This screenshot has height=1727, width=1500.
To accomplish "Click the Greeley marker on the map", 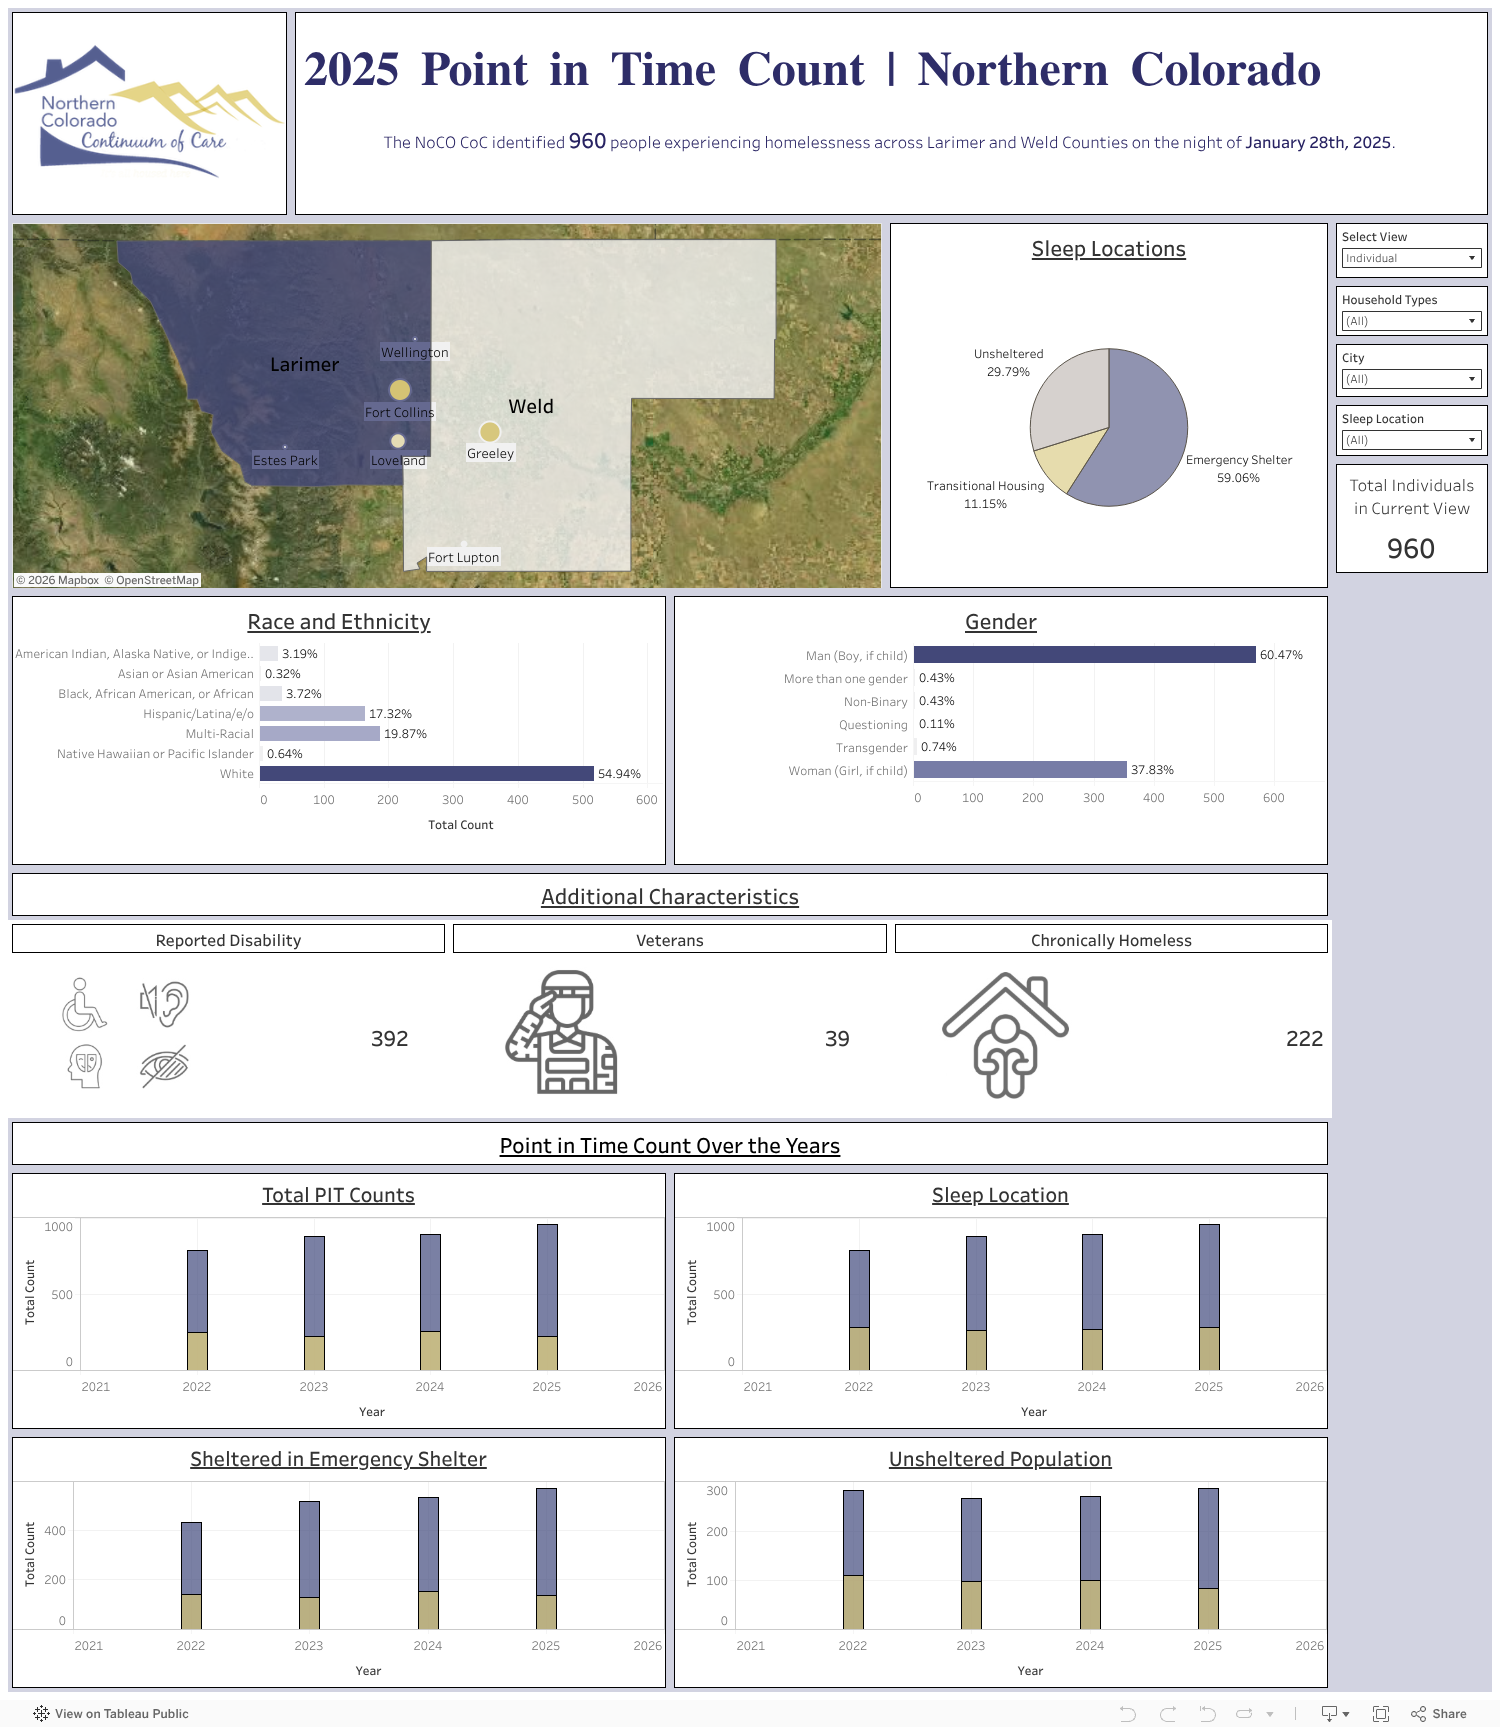I will pyautogui.click(x=489, y=432).
